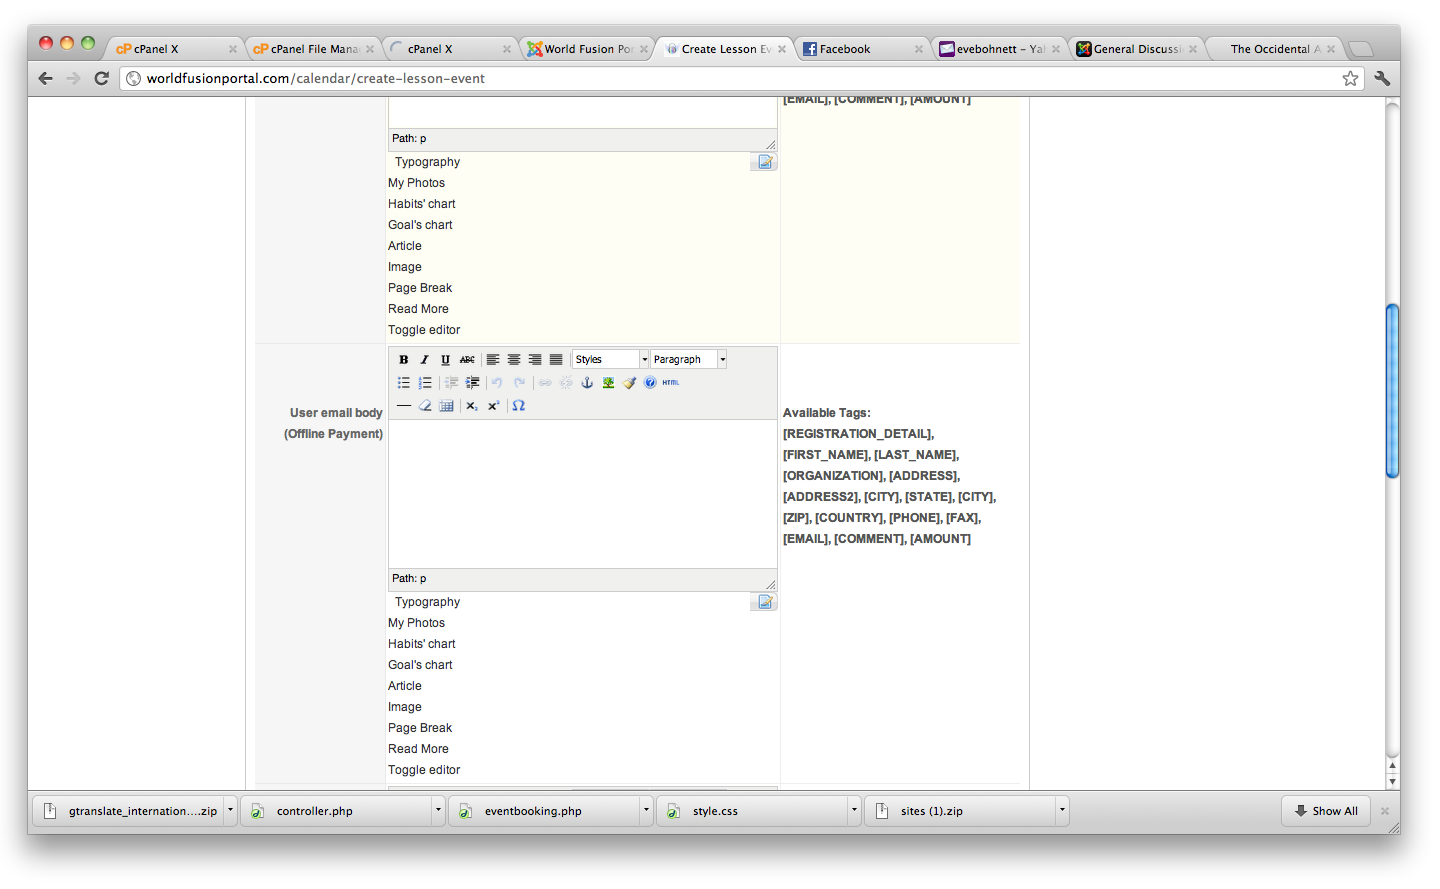The width and height of the screenshot is (1440, 889).
Task: Open dropdown arrow for style.css download
Action: (x=854, y=811)
